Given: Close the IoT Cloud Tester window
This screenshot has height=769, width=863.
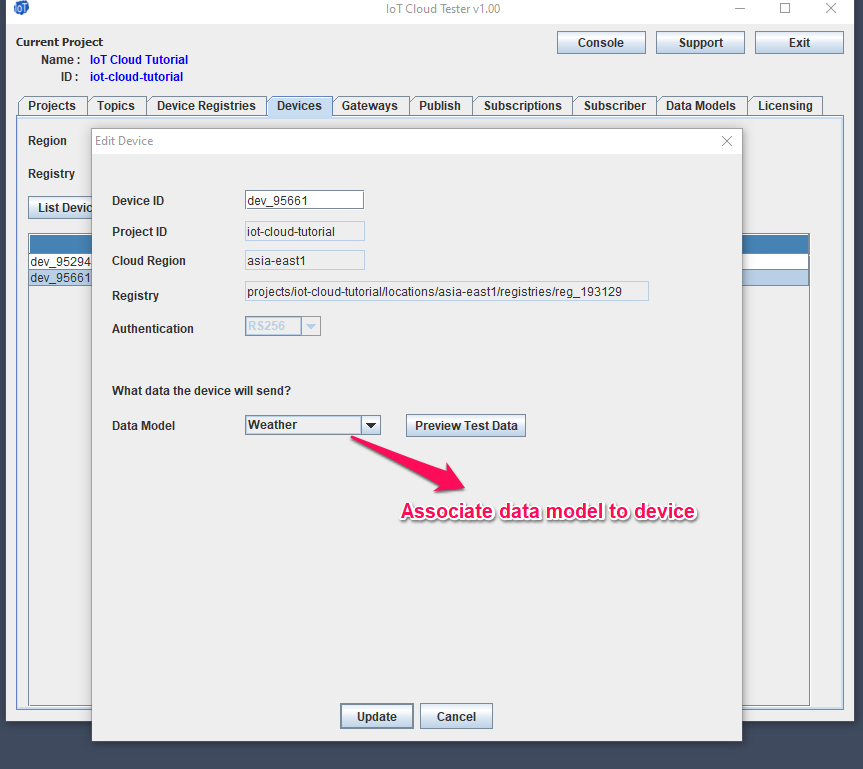Looking at the screenshot, I should pos(831,8).
